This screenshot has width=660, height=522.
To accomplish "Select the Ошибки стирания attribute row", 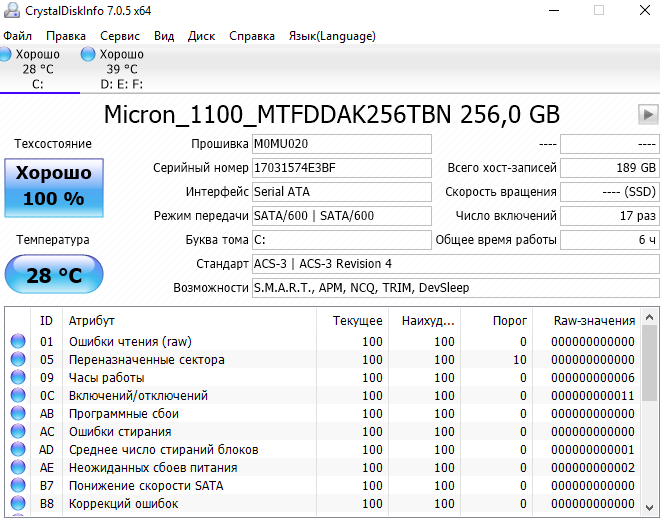I will pyautogui.click(x=323, y=431).
